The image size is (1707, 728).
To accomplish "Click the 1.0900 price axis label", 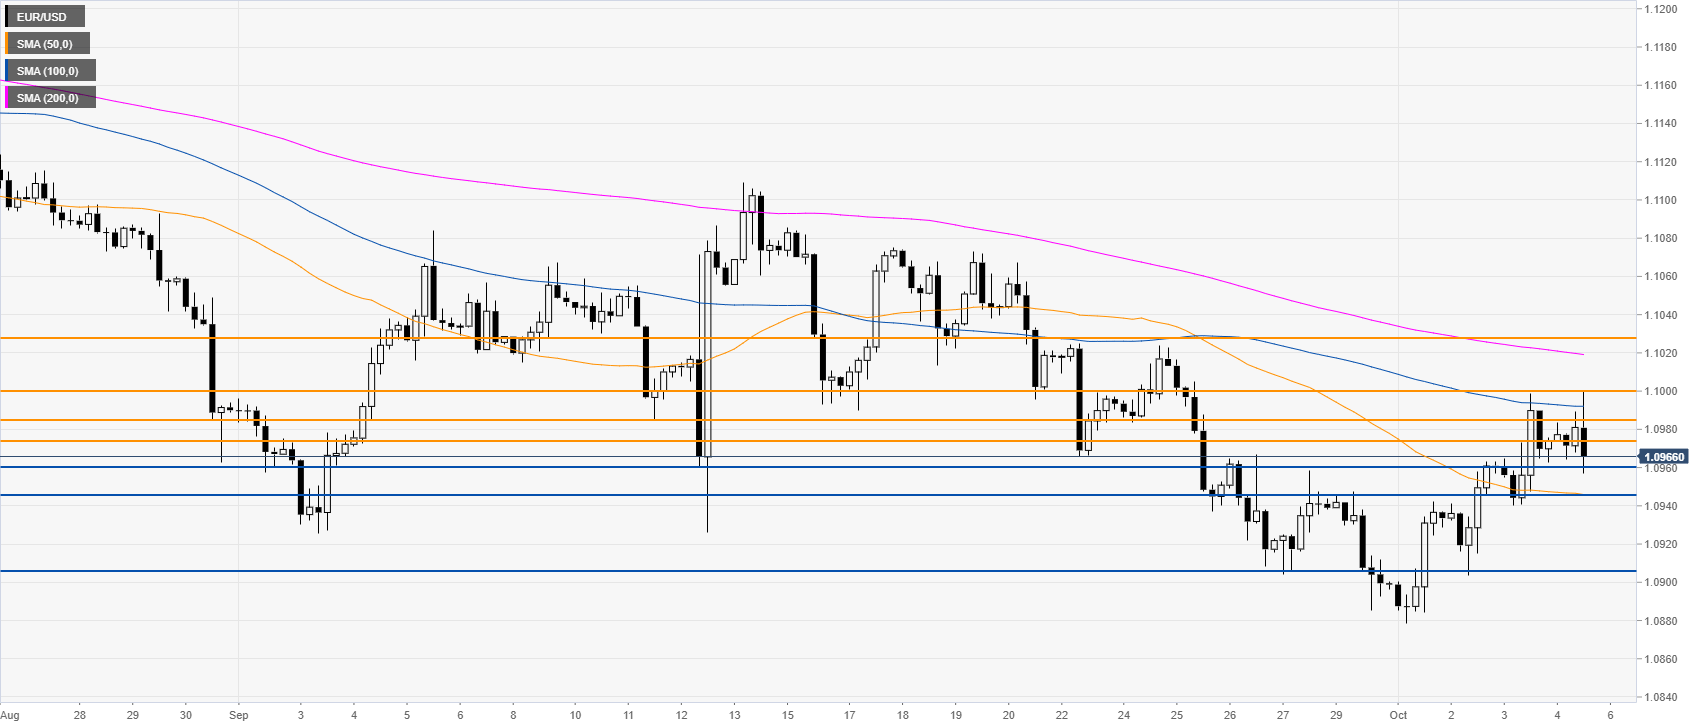I will tap(1661, 582).
